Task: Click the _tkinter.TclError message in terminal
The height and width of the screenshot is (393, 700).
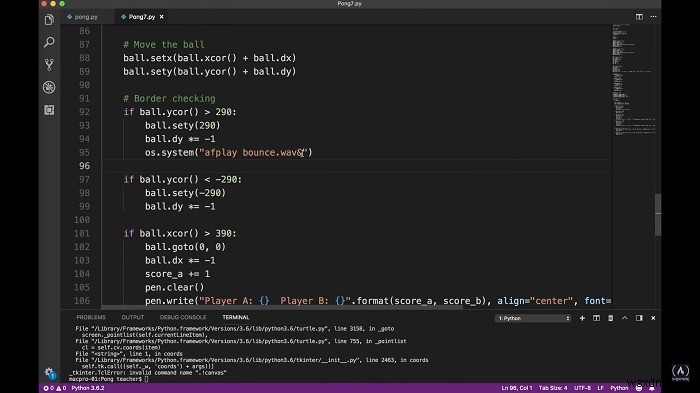Action: click(x=147, y=372)
